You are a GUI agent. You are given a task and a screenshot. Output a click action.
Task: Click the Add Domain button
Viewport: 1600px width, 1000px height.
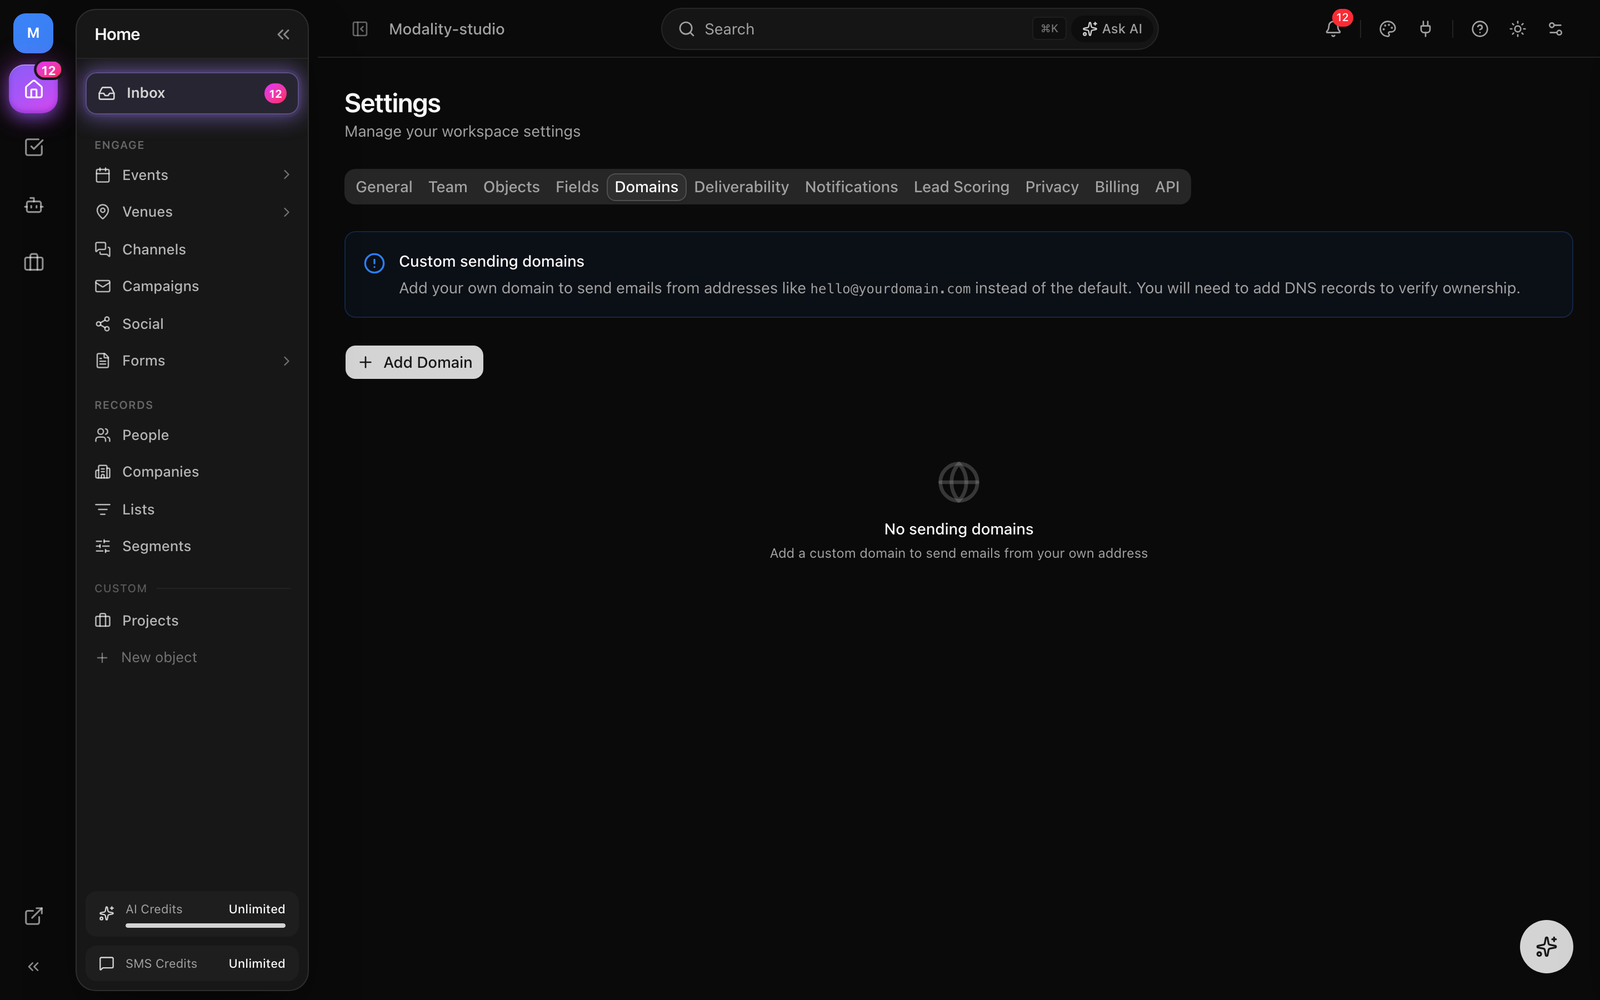(414, 362)
